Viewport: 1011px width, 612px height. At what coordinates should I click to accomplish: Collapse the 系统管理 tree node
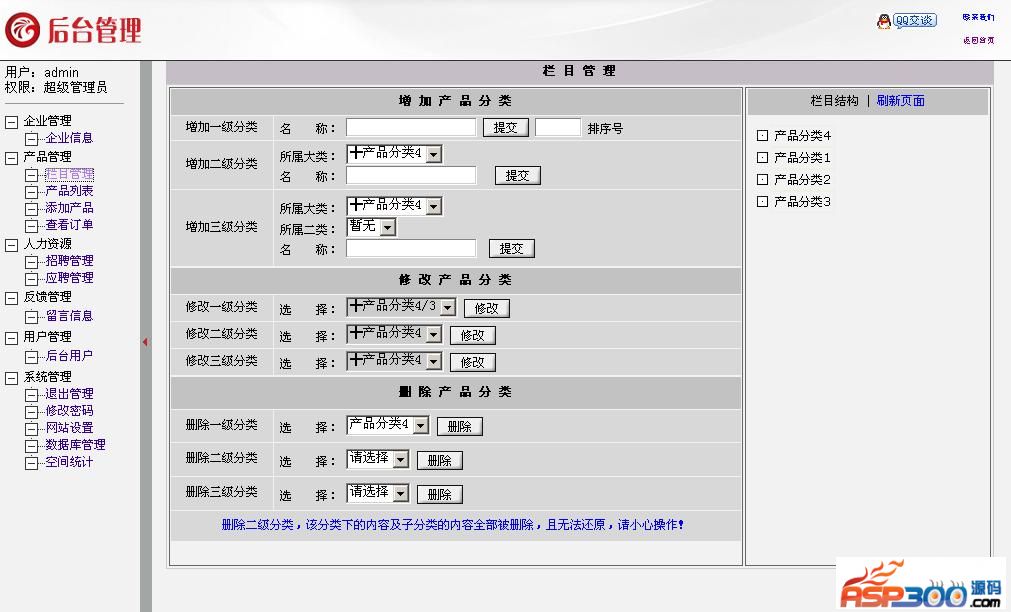(x=12, y=378)
